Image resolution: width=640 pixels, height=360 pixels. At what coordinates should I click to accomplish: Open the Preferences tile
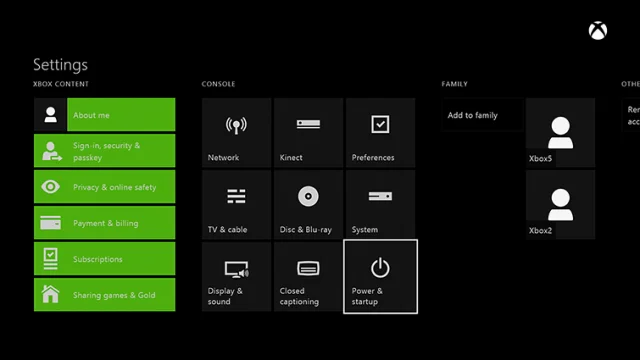(x=380, y=133)
